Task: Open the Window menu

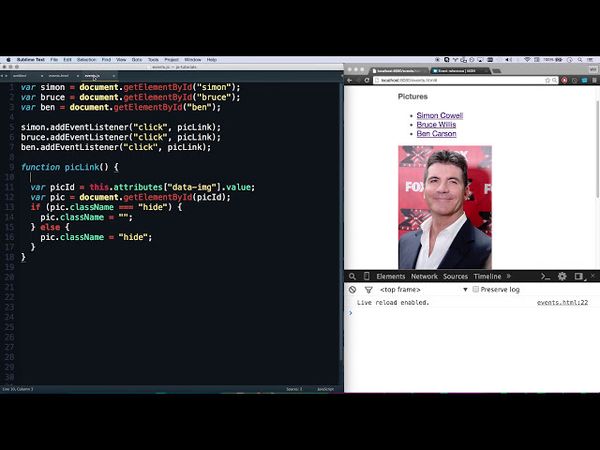Action: click(x=193, y=60)
